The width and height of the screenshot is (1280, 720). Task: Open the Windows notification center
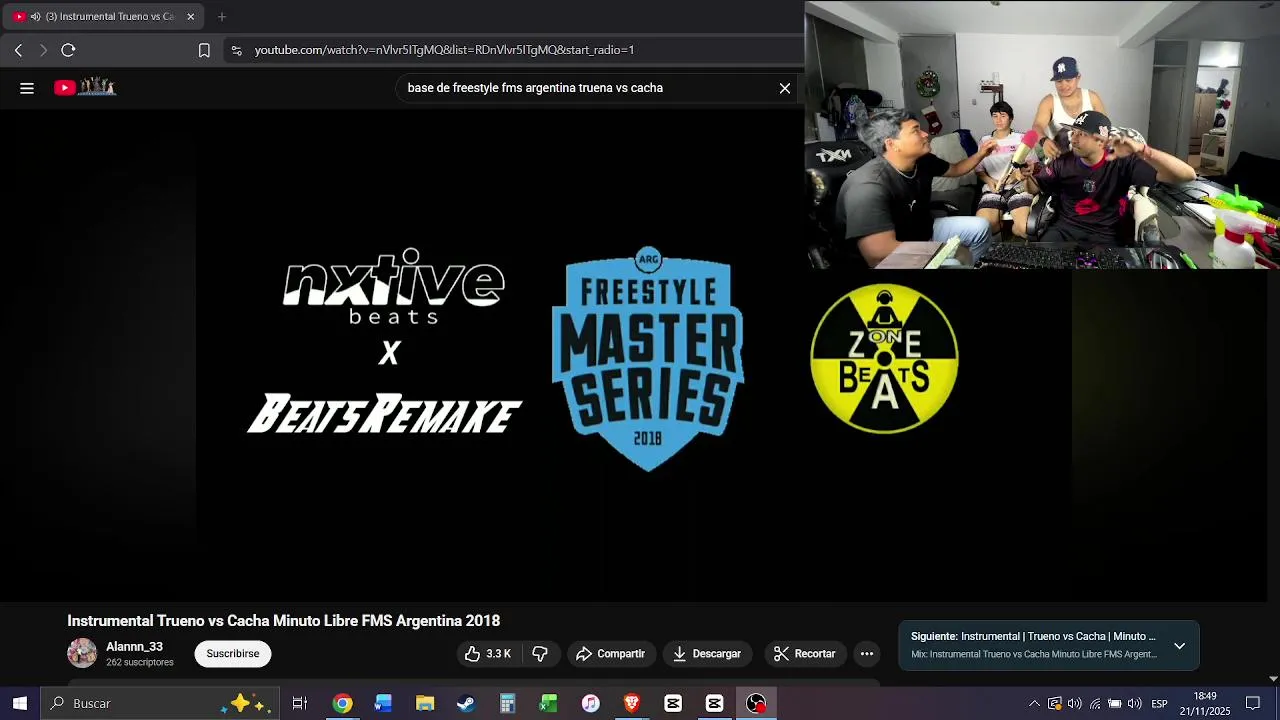[x=1253, y=704]
